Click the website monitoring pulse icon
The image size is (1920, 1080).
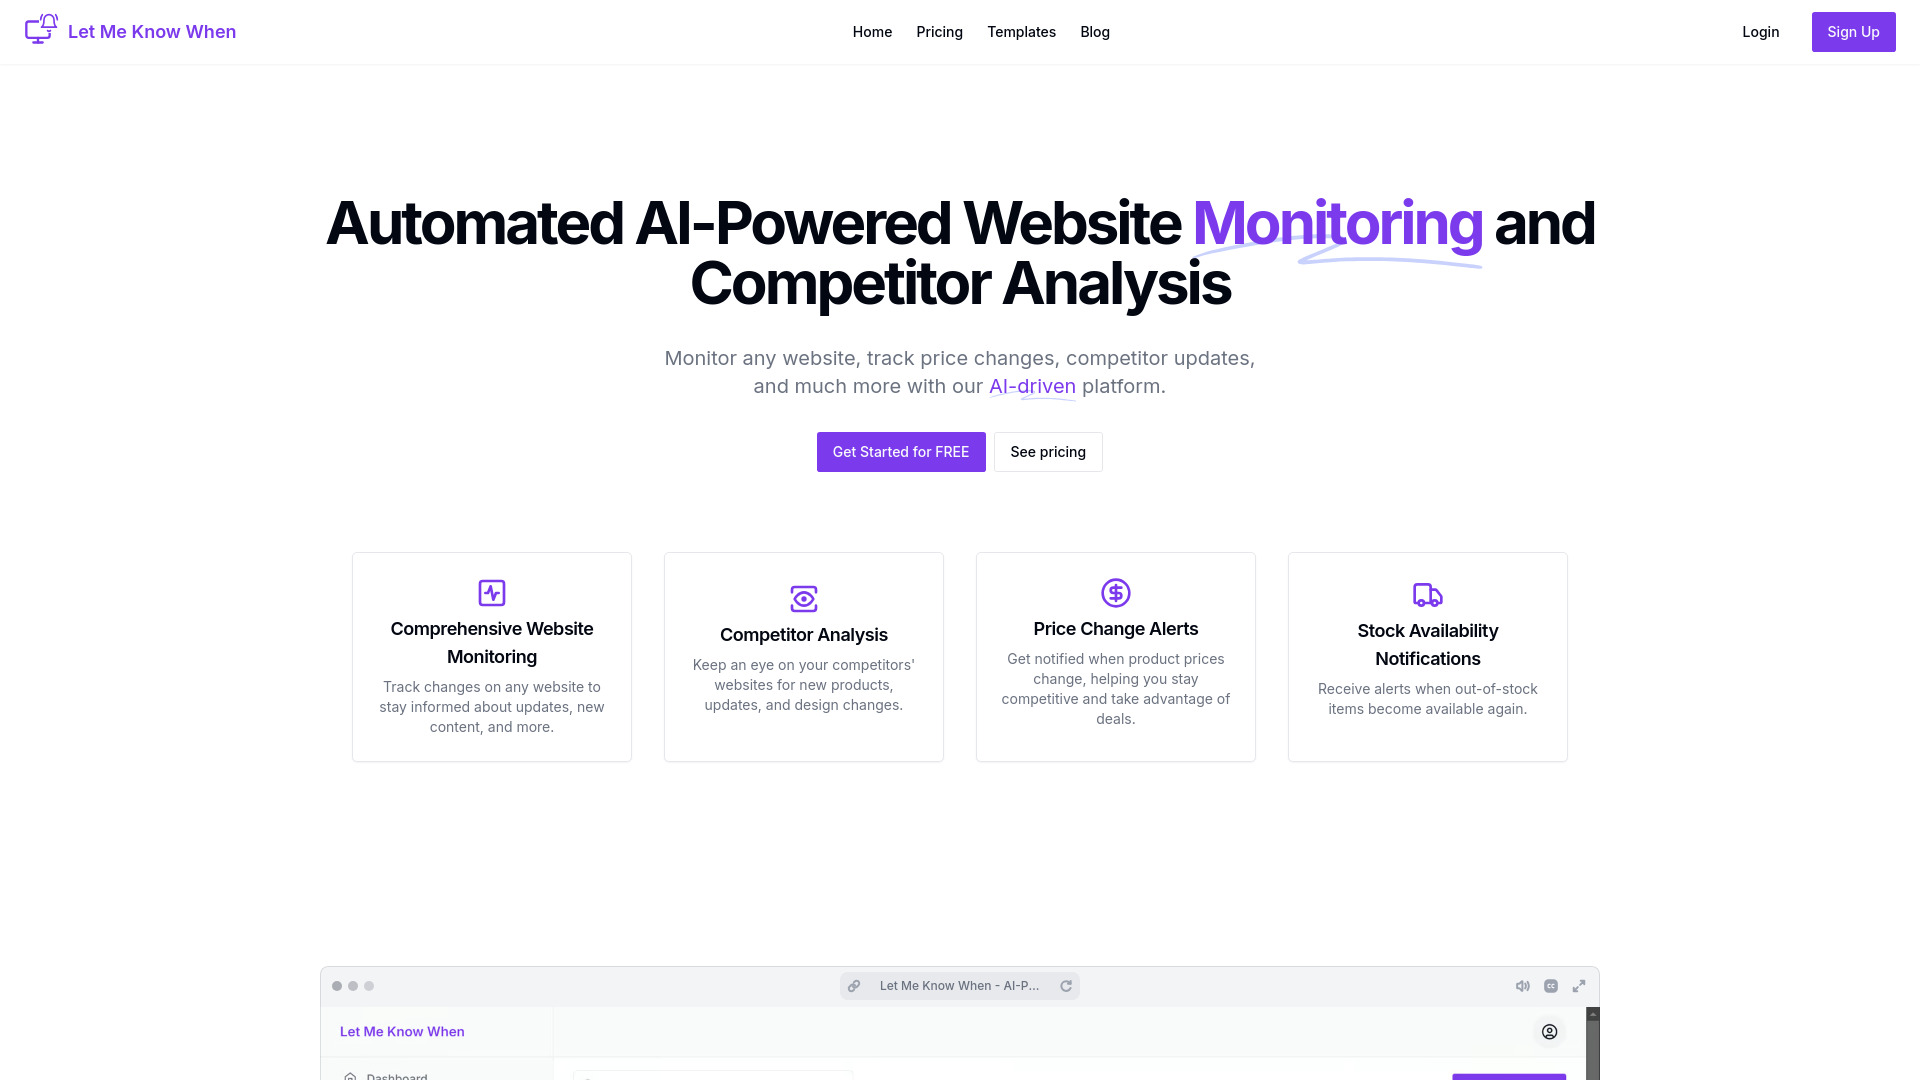(492, 592)
